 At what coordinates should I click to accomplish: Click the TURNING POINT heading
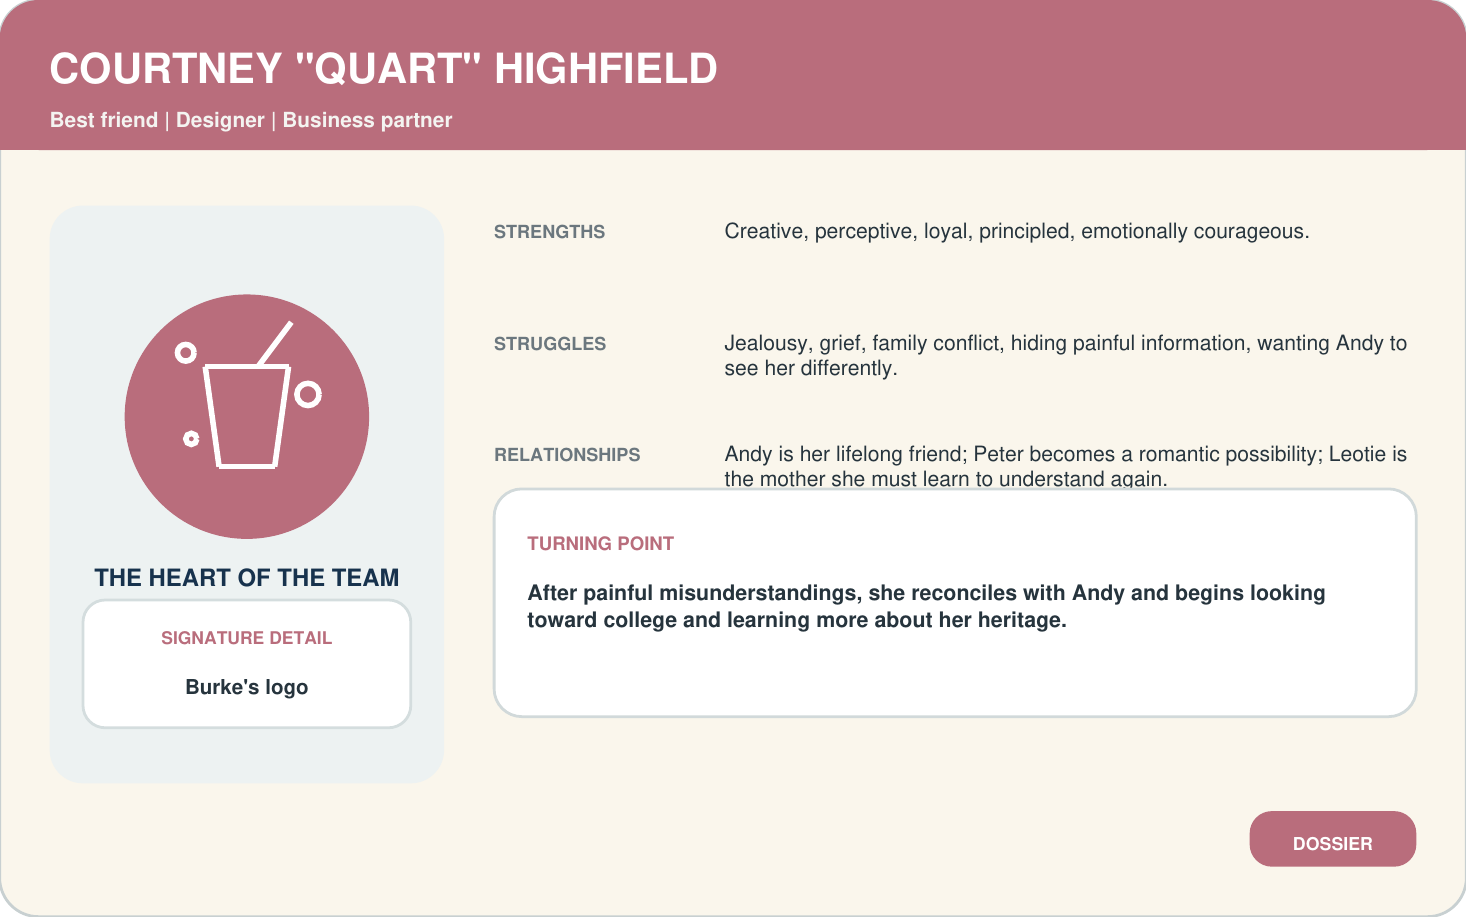[600, 544]
